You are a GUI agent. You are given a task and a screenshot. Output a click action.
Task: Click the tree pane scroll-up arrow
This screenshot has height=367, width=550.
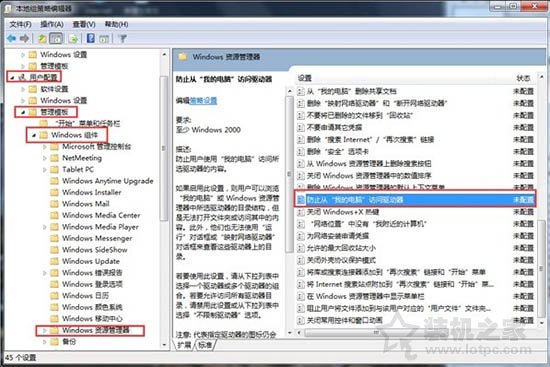tap(164, 55)
